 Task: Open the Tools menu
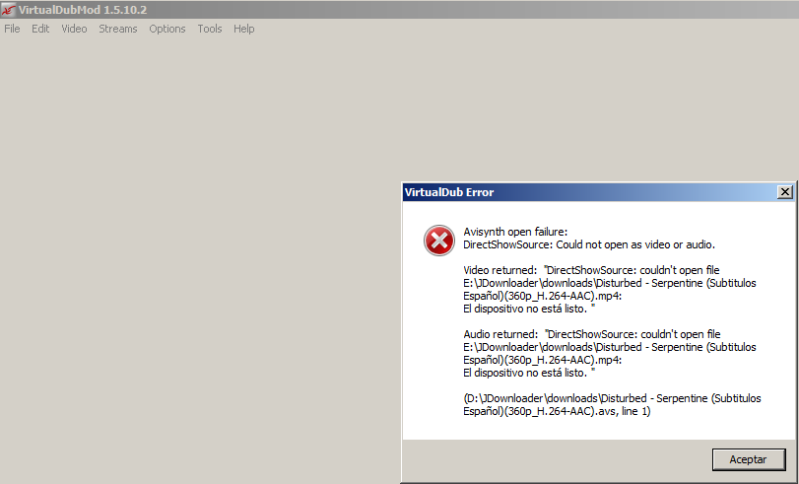click(210, 29)
